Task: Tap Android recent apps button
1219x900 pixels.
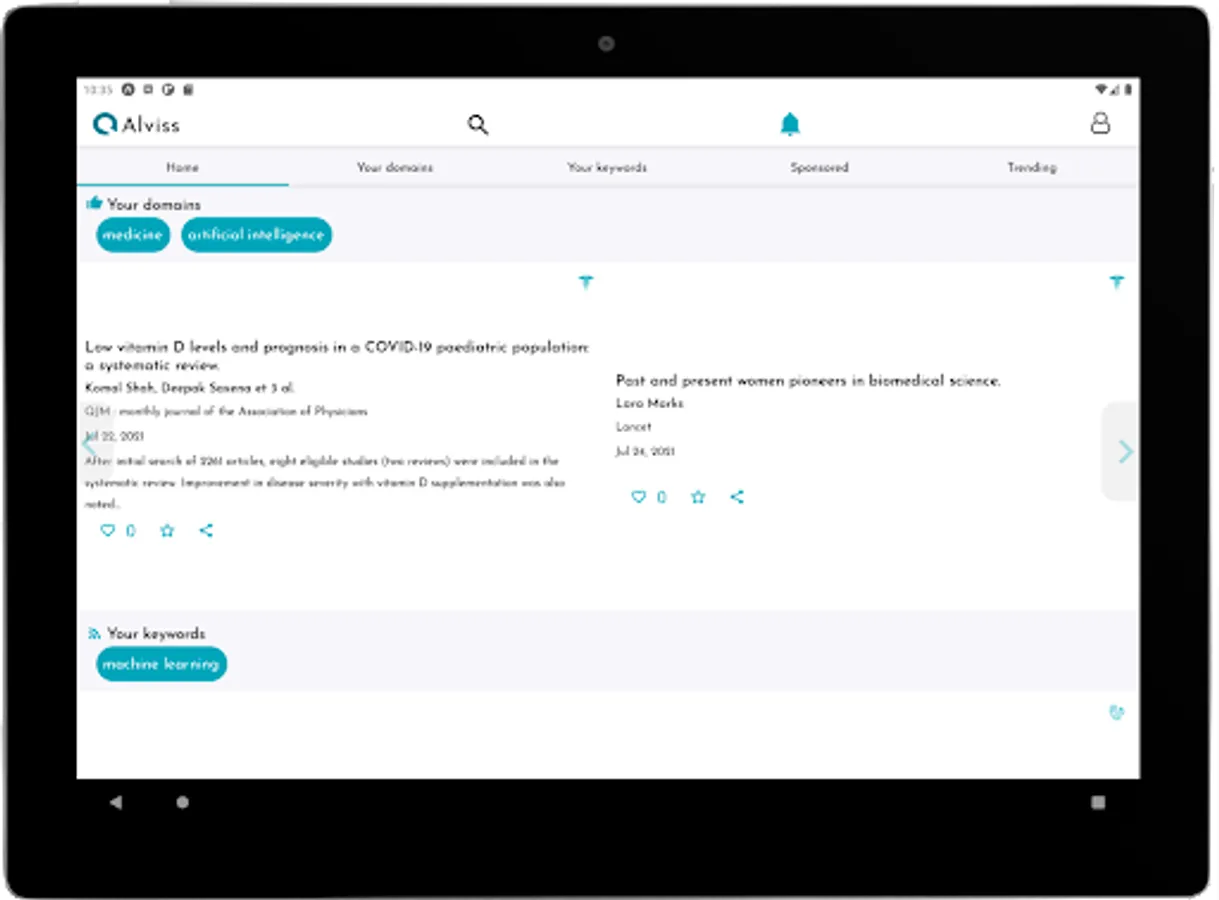Action: click(1099, 802)
